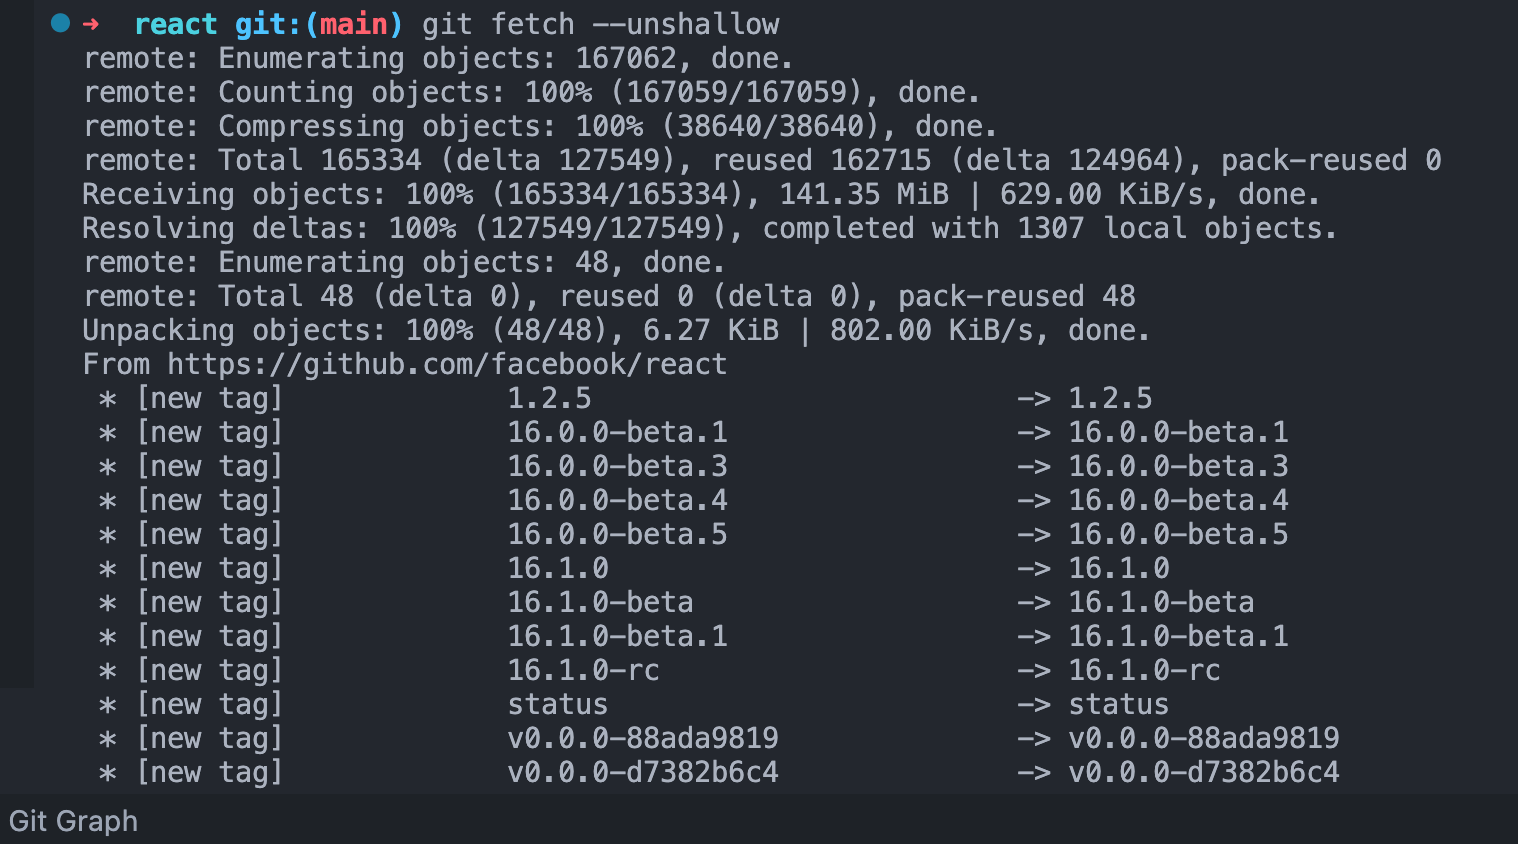Click the left 16.1.0-rc tag name
The height and width of the screenshot is (844, 1518).
(x=583, y=670)
